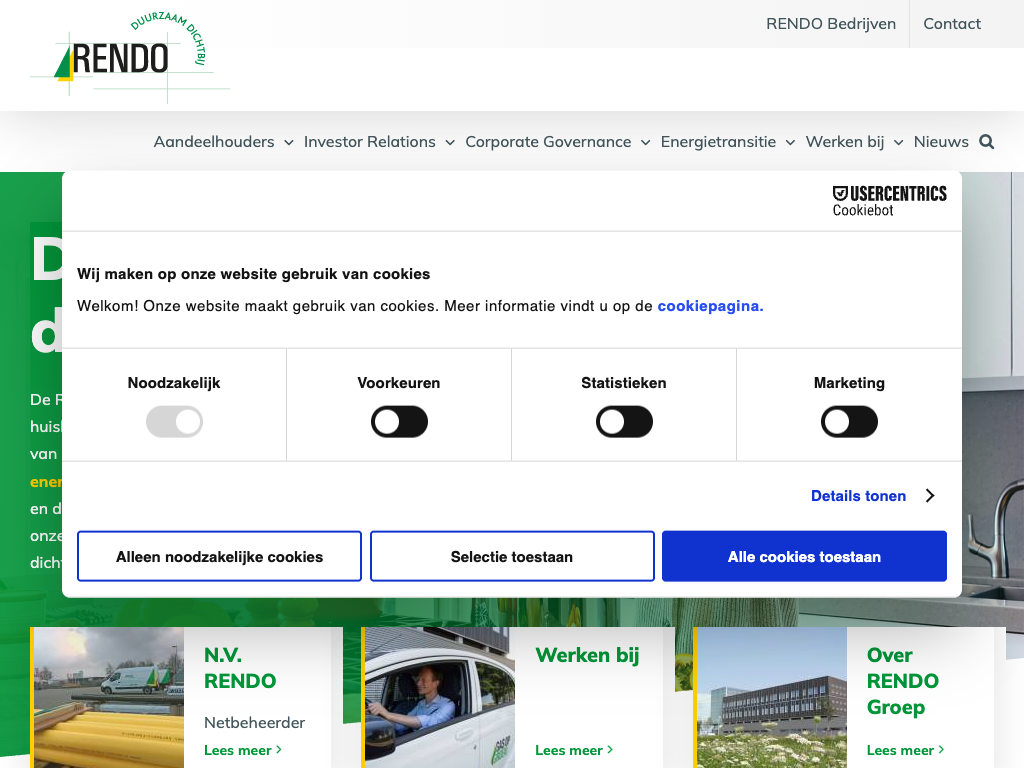
Task: Expand the Aandeelhouders menu
Action: tap(223, 142)
